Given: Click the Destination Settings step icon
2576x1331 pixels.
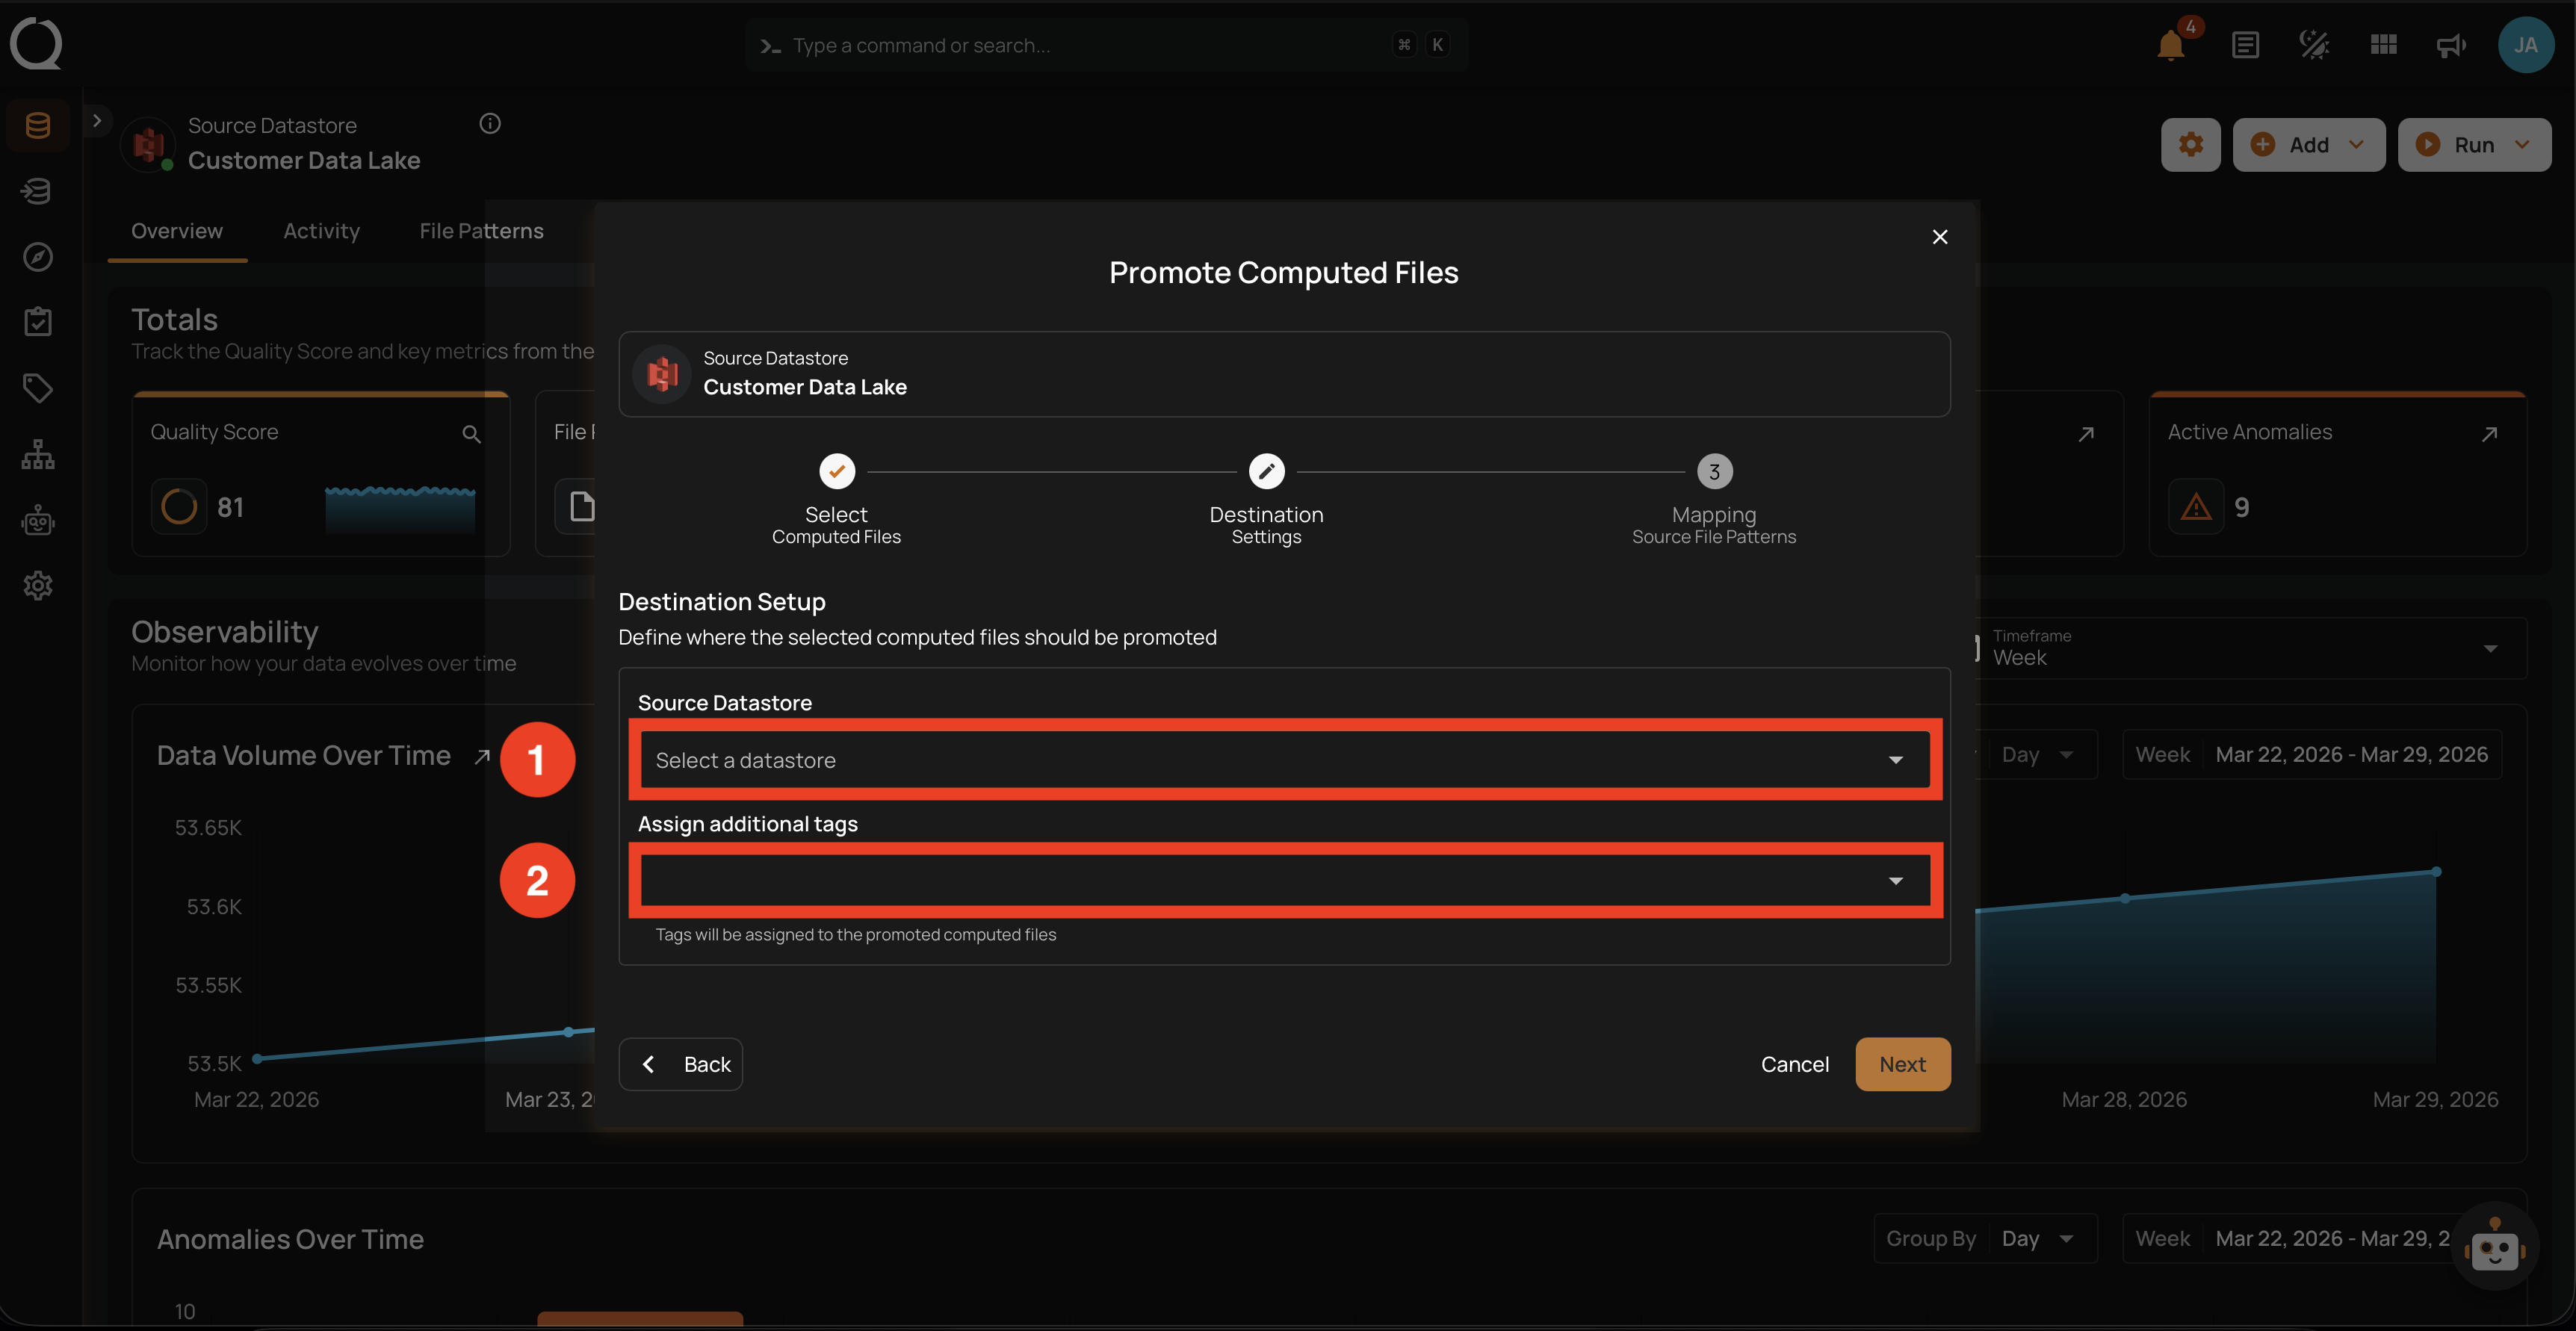Looking at the screenshot, I should click(1266, 471).
